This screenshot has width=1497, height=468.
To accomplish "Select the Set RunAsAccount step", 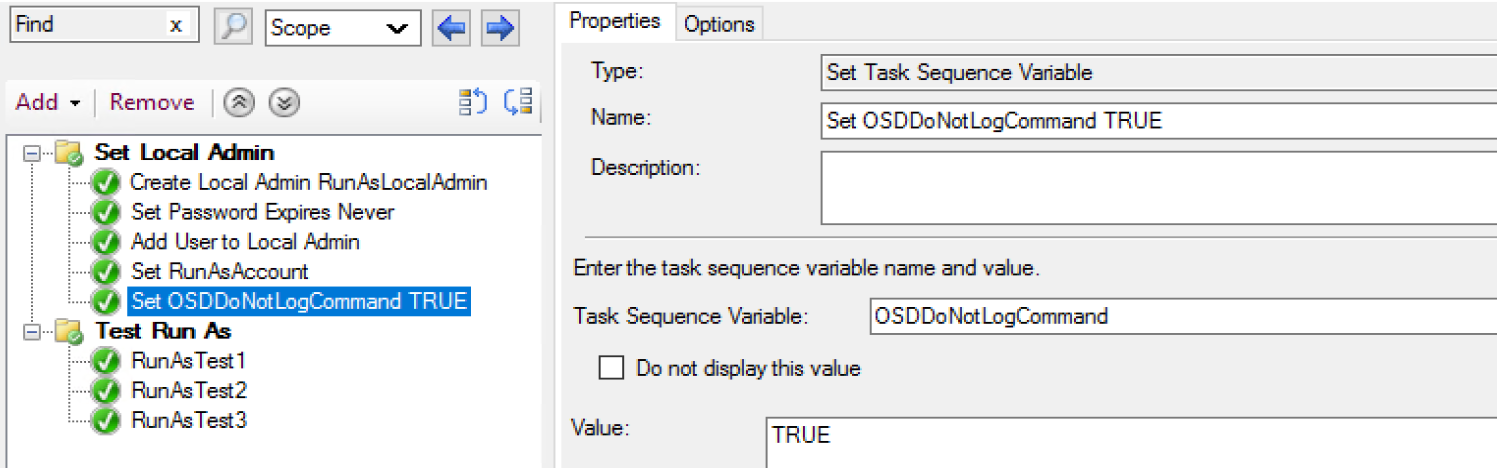I will point(219,272).
